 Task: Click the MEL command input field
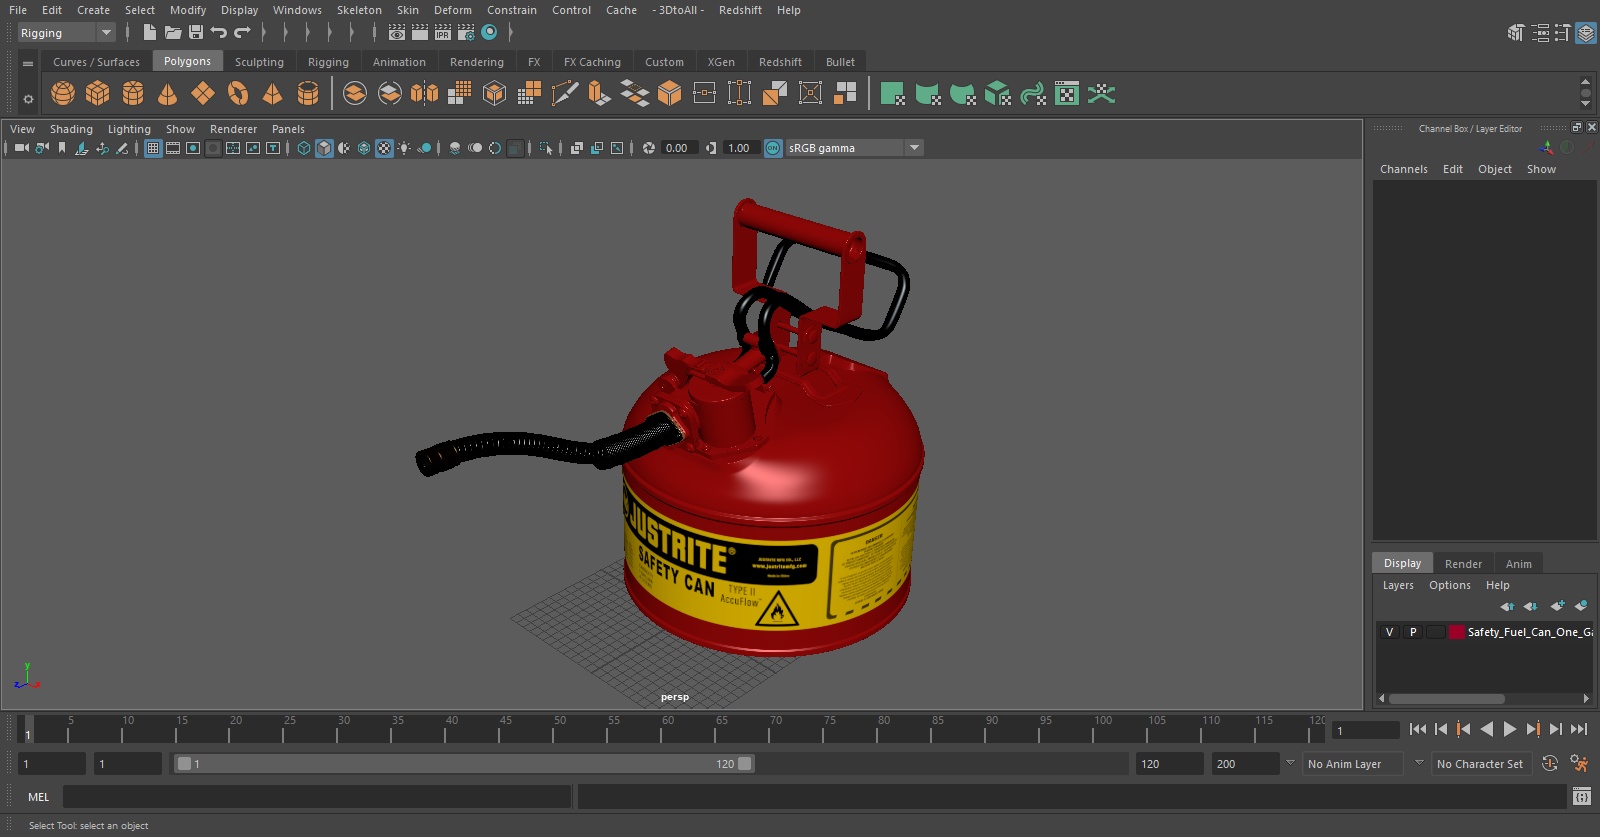pos(317,797)
